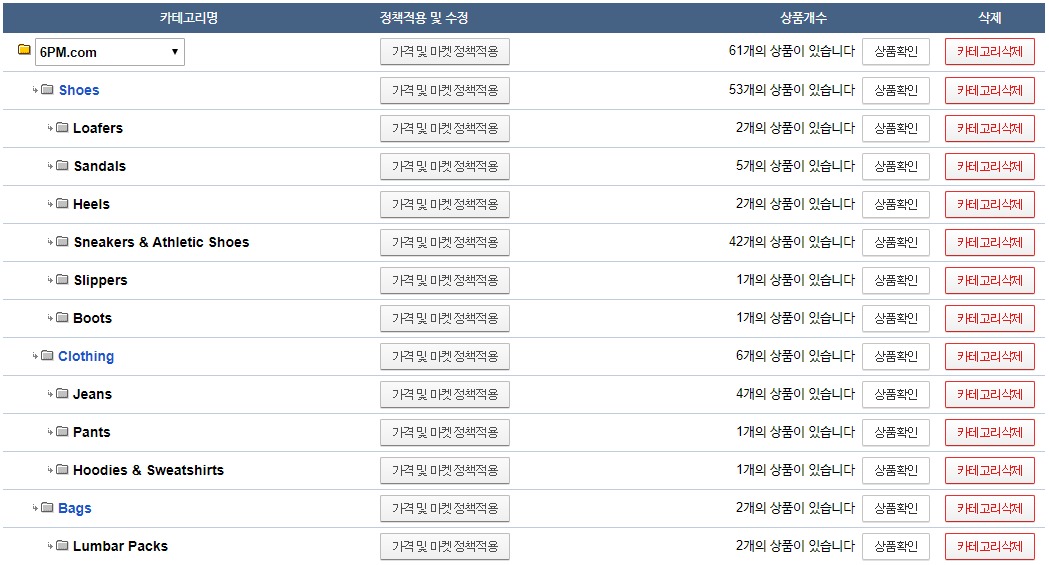Click 카테고리삭제 for the 6PM.com row

(x=989, y=51)
